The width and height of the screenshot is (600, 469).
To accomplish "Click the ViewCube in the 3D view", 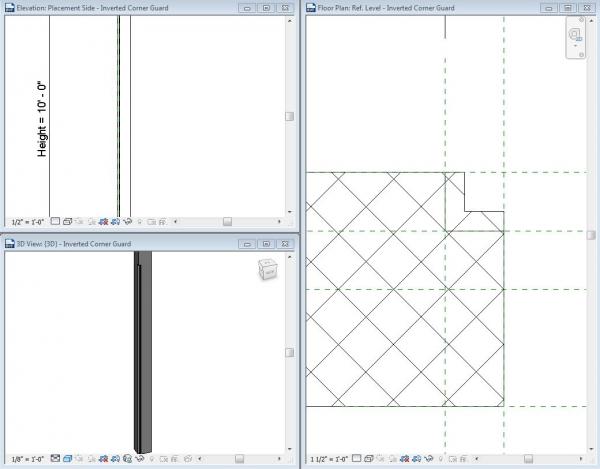I will point(268,269).
